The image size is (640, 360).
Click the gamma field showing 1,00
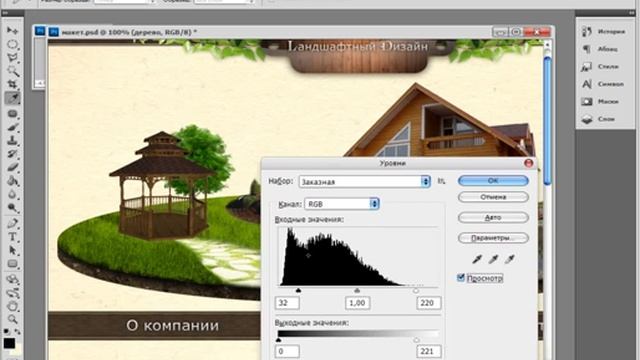tap(357, 303)
